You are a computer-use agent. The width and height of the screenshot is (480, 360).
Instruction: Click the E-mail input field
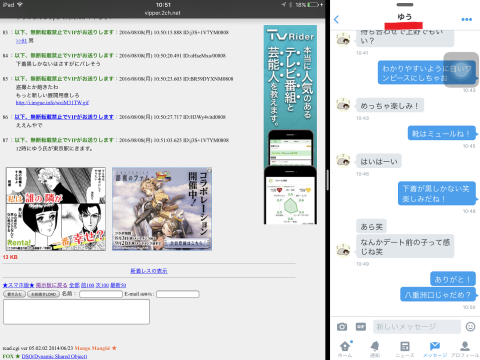178,294
